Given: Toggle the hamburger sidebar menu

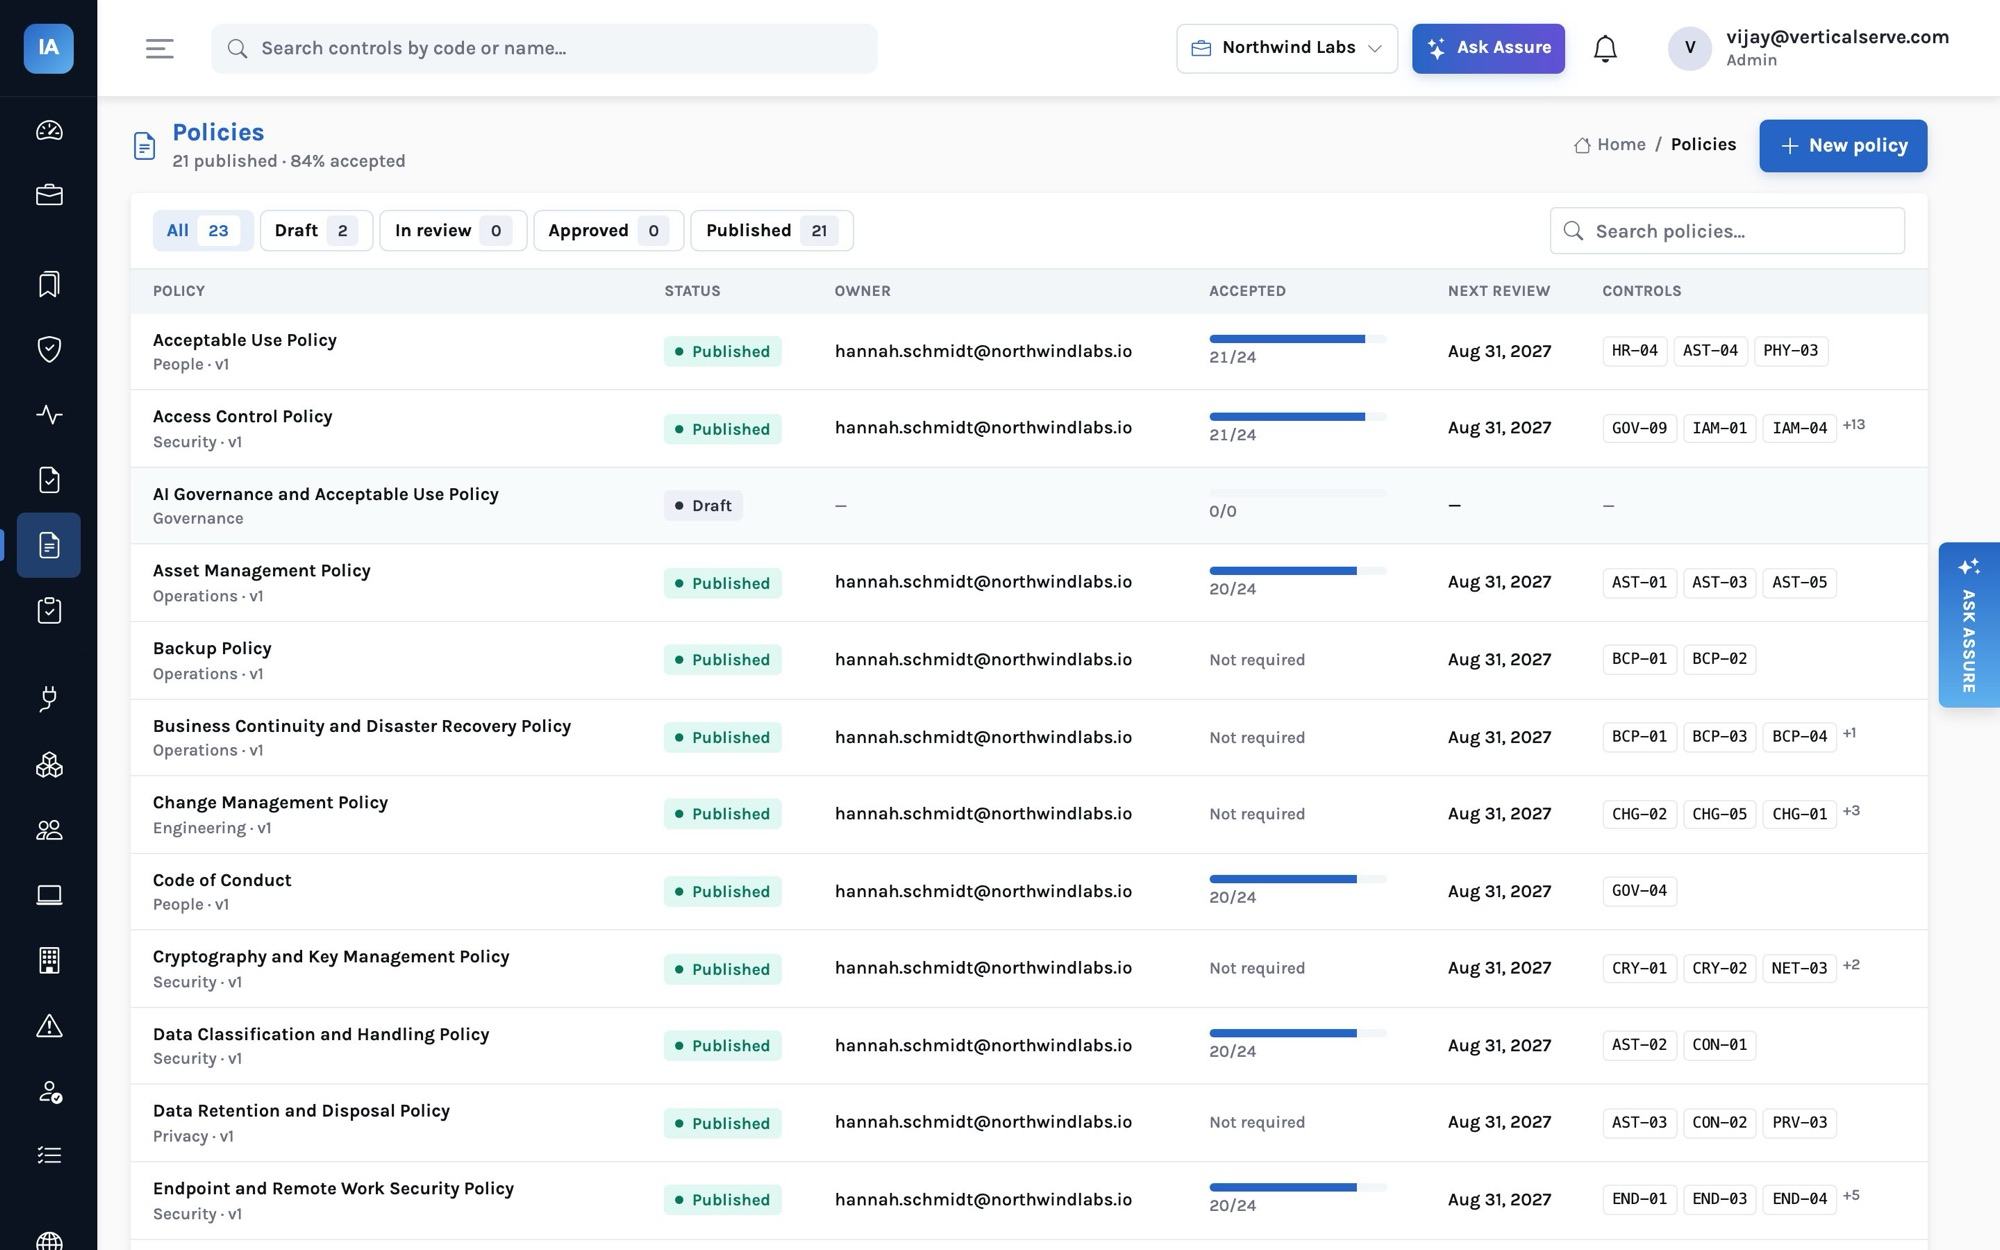Looking at the screenshot, I should tap(160, 48).
